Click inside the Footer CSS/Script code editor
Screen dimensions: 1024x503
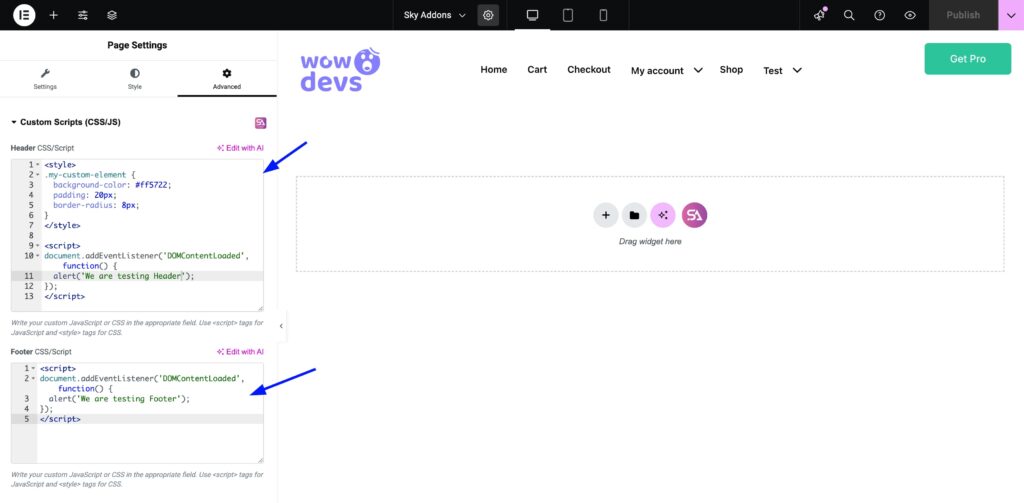pyautogui.click(x=137, y=413)
